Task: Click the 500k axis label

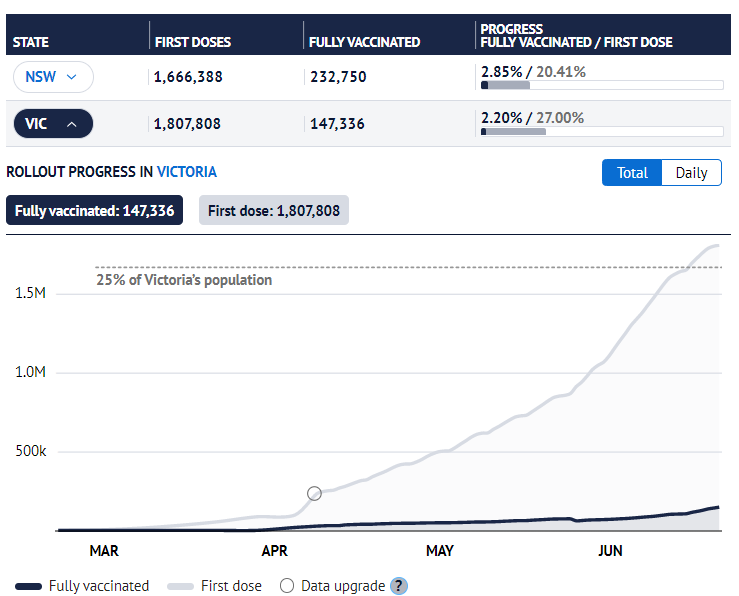Action: (31, 451)
